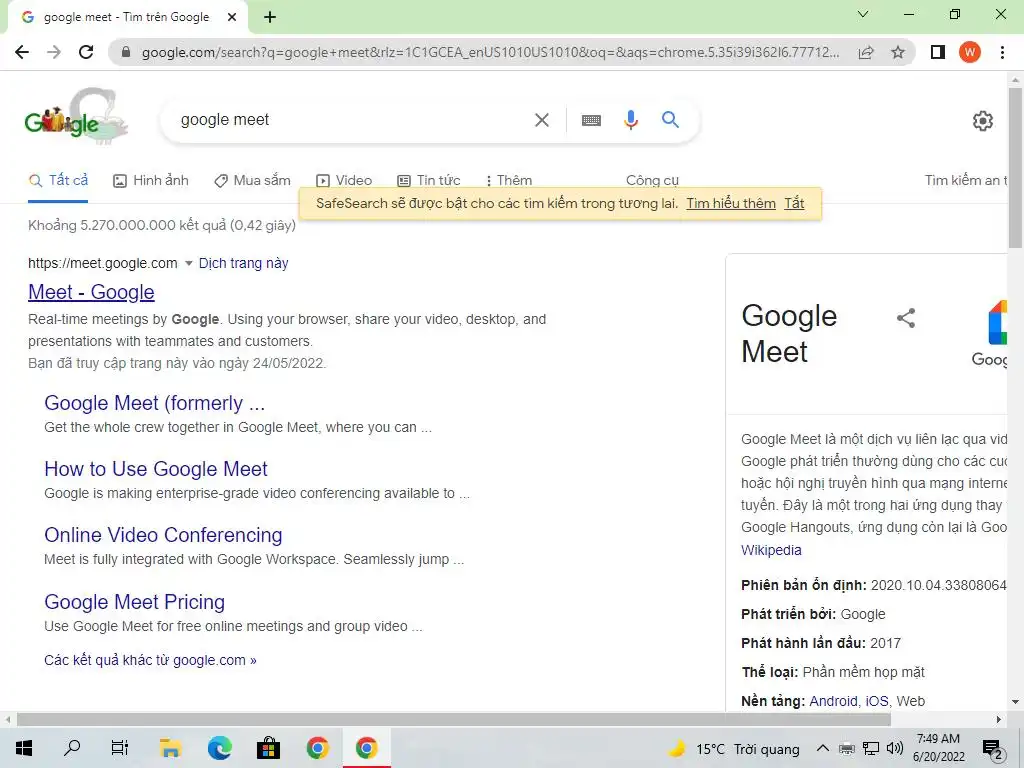Screen dimensions: 1024x768
Task: Open a new browser tab
Action: [270, 17]
